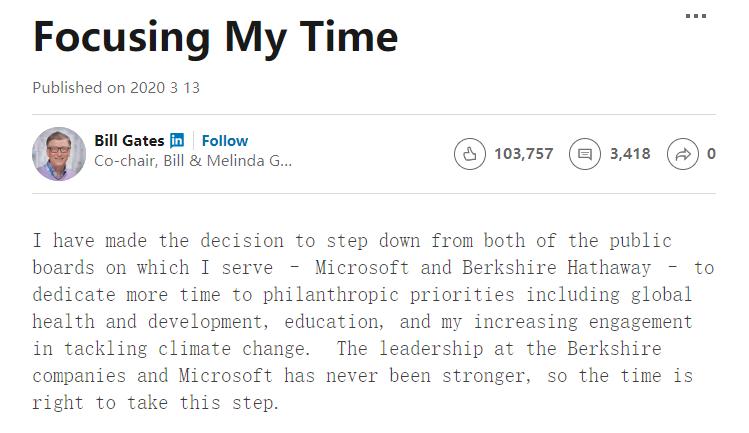View the 103,757 likes count
Screen dimensions: 749x433
pyautogui.click(x=523, y=154)
